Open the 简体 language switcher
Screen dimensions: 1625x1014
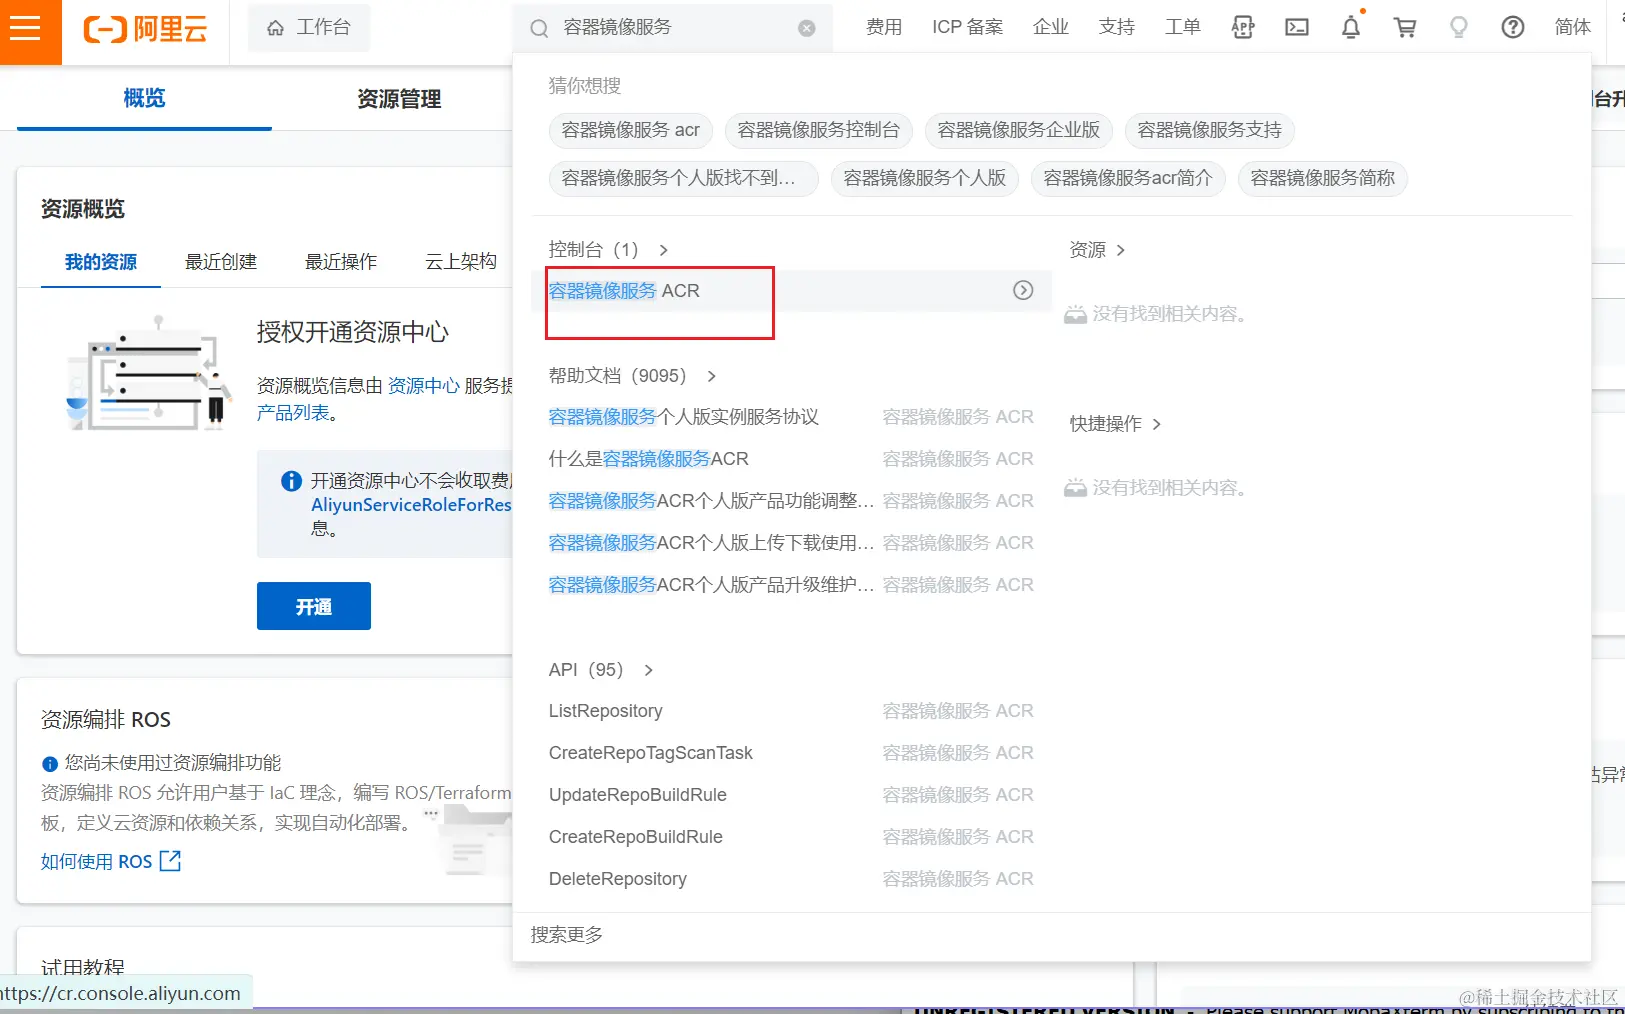click(x=1572, y=27)
